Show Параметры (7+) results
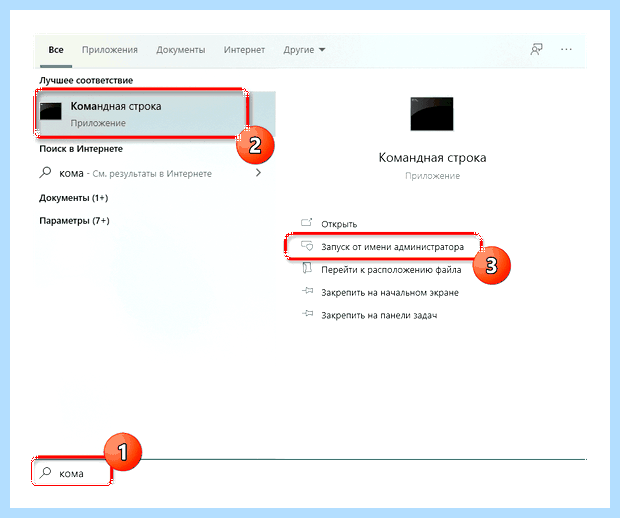 74,221
